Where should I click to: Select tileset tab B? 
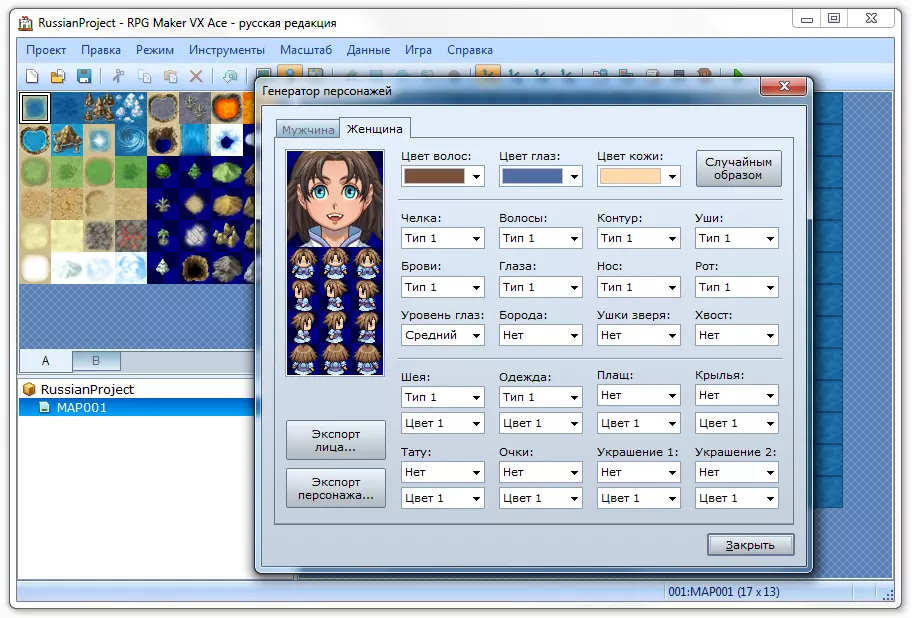[96, 360]
